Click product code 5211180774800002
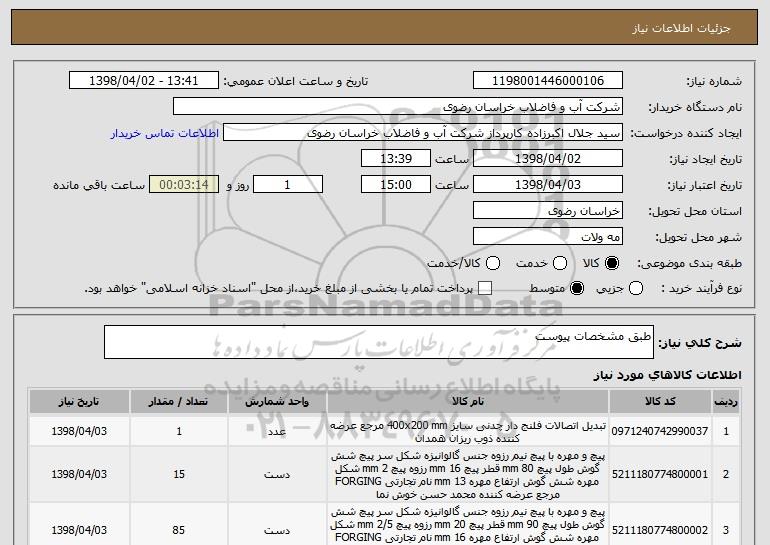This screenshot has width=770, height=545. pos(660,530)
